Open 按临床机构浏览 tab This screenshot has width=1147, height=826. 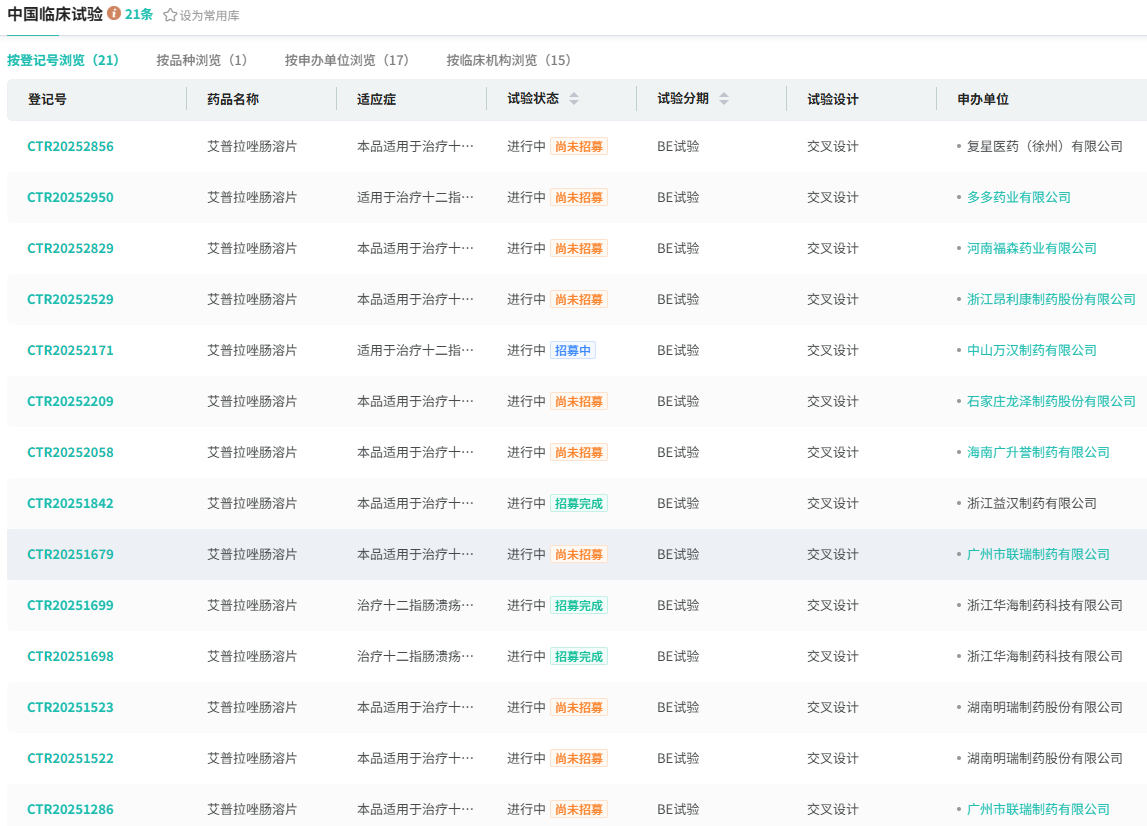click(508, 60)
